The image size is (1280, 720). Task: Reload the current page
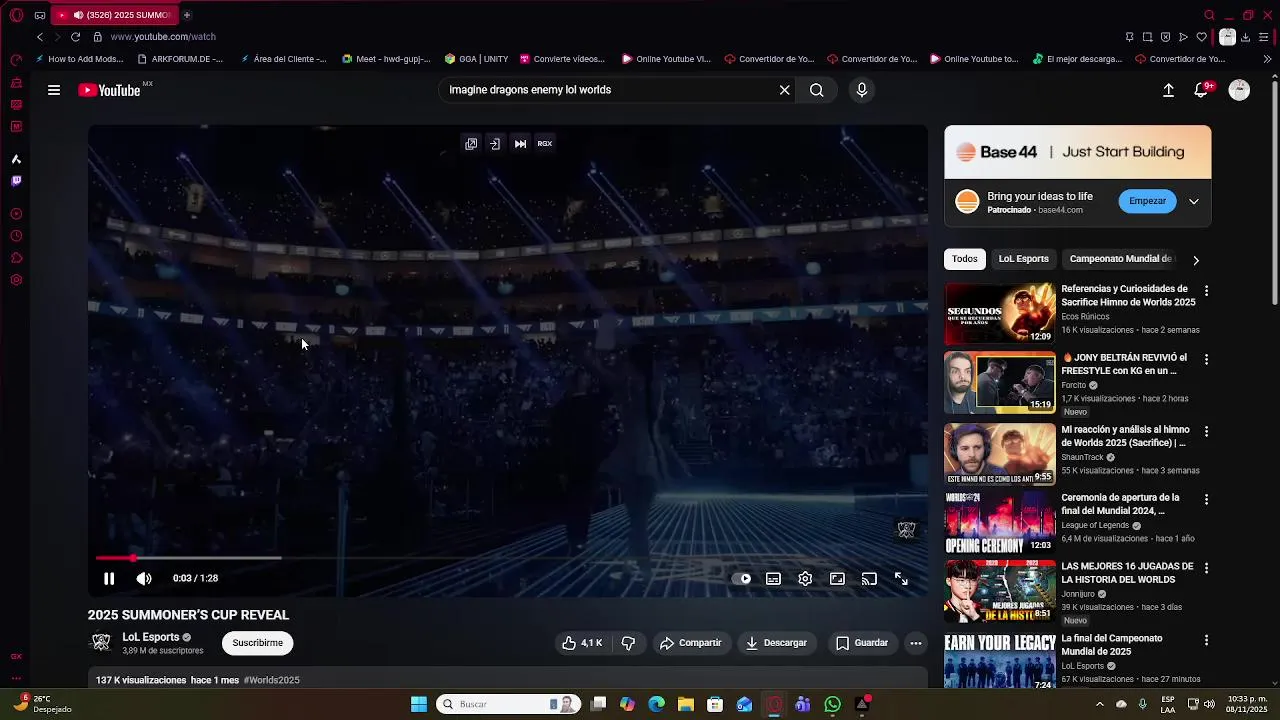click(x=75, y=37)
